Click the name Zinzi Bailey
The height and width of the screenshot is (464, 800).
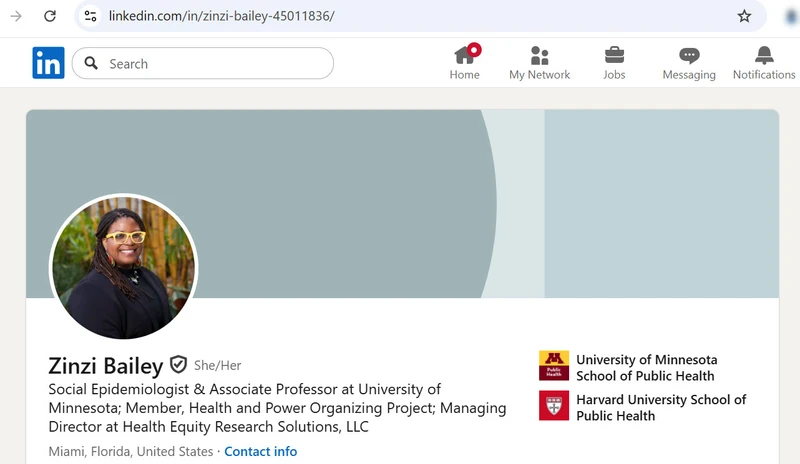tap(106, 365)
